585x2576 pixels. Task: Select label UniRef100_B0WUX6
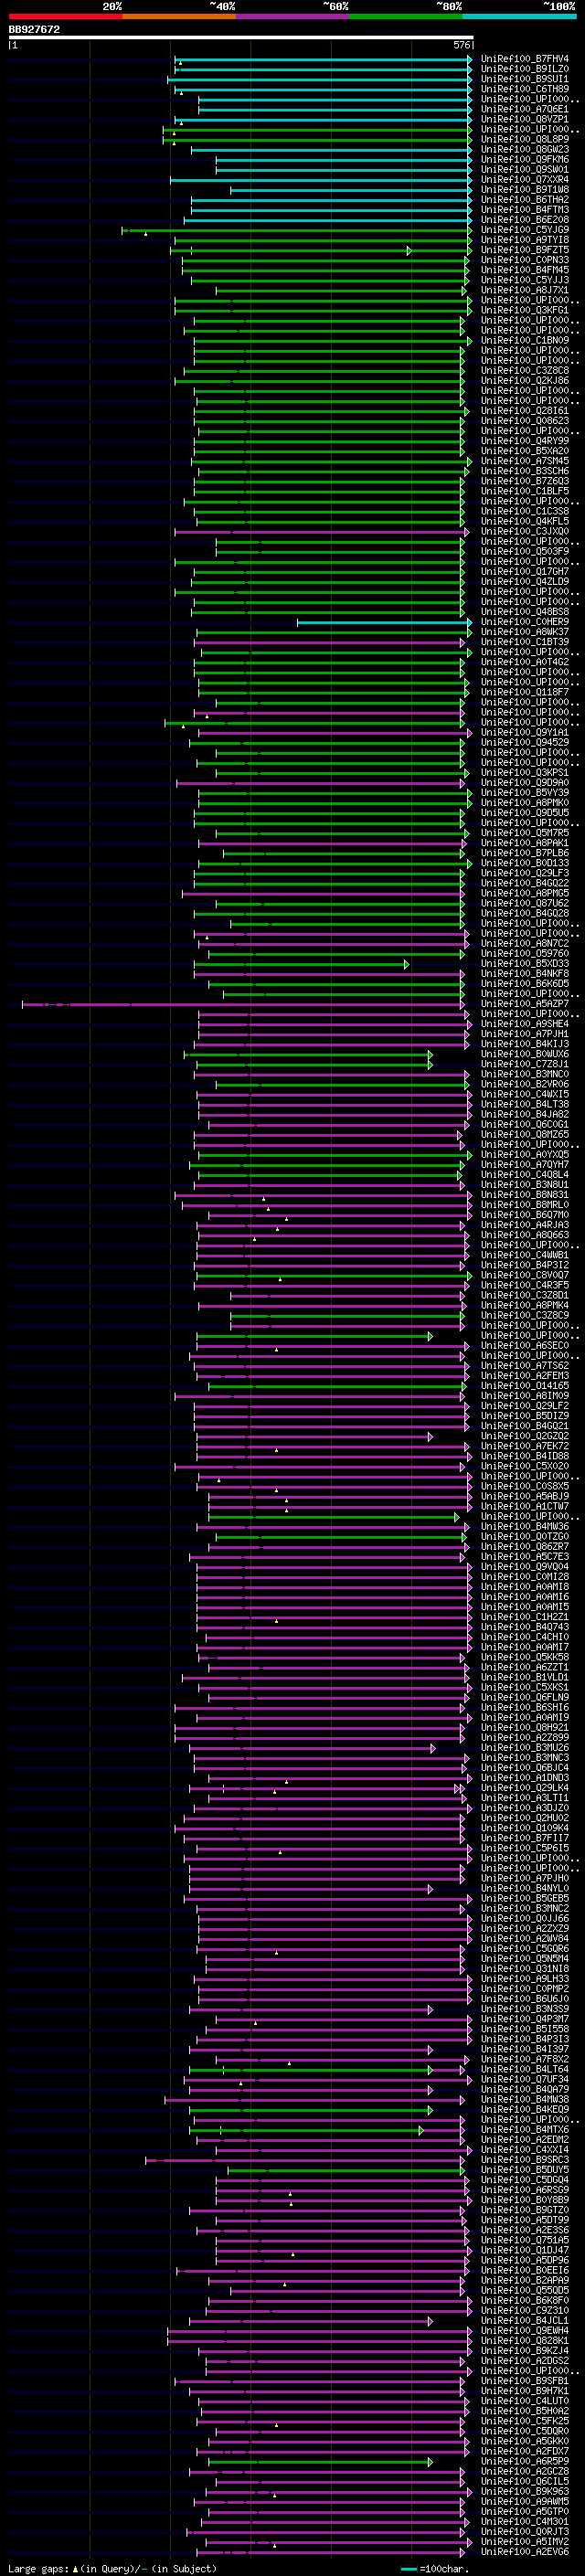tap(525, 1054)
